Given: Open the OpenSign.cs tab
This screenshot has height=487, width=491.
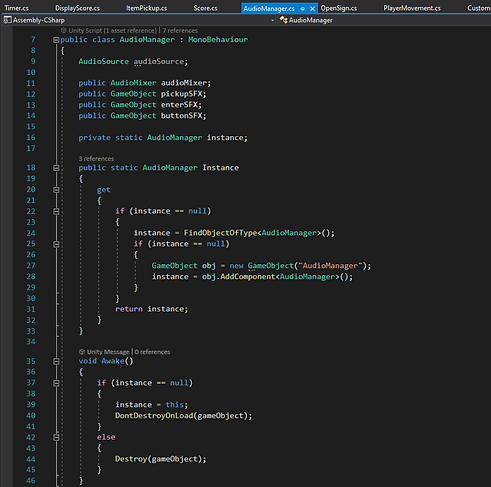Looking at the screenshot, I should [x=339, y=8].
